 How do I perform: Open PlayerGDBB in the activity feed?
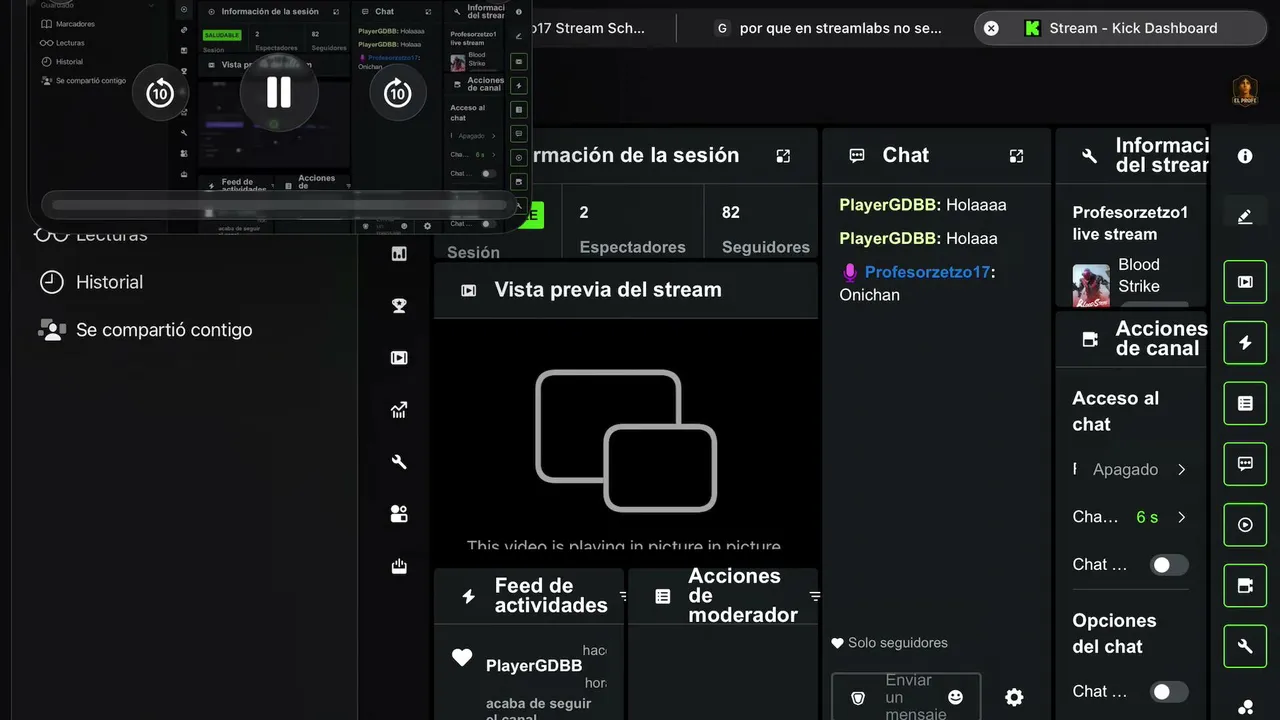(x=534, y=665)
